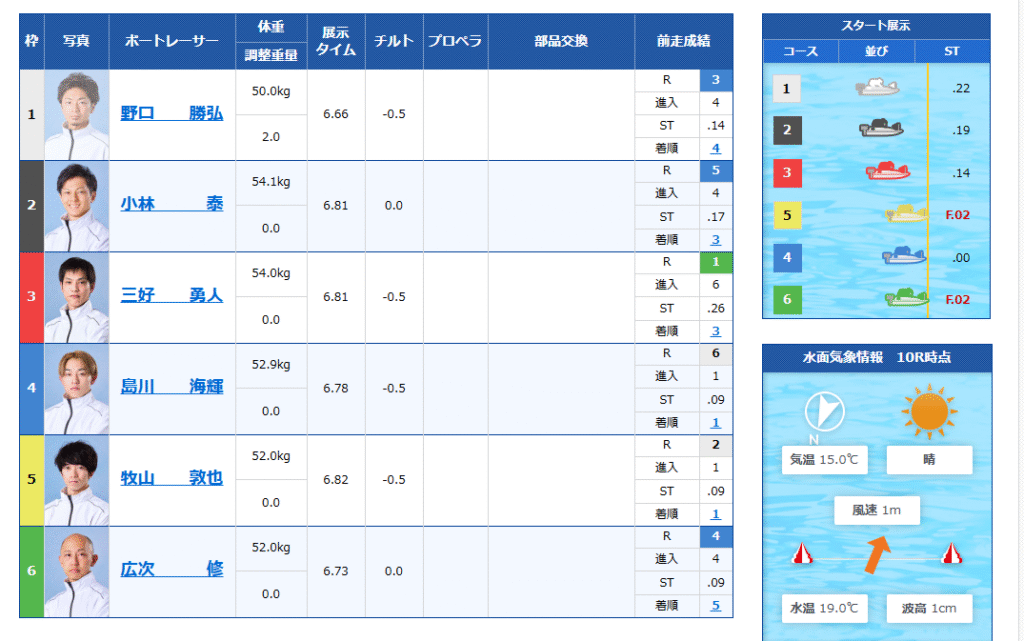Click the yellow boat icon with F.02 start
The height and width of the screenshot is (641, 1024).
click(906, 213)
